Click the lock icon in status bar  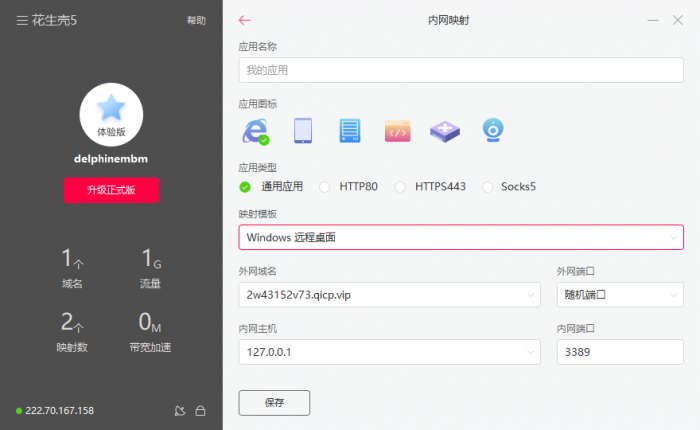[200, 411]
